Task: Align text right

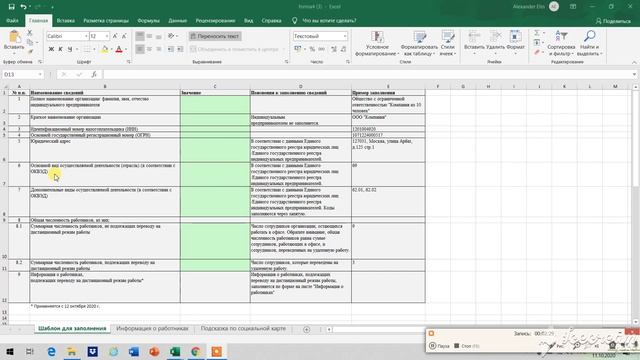Action: [159, 49]
